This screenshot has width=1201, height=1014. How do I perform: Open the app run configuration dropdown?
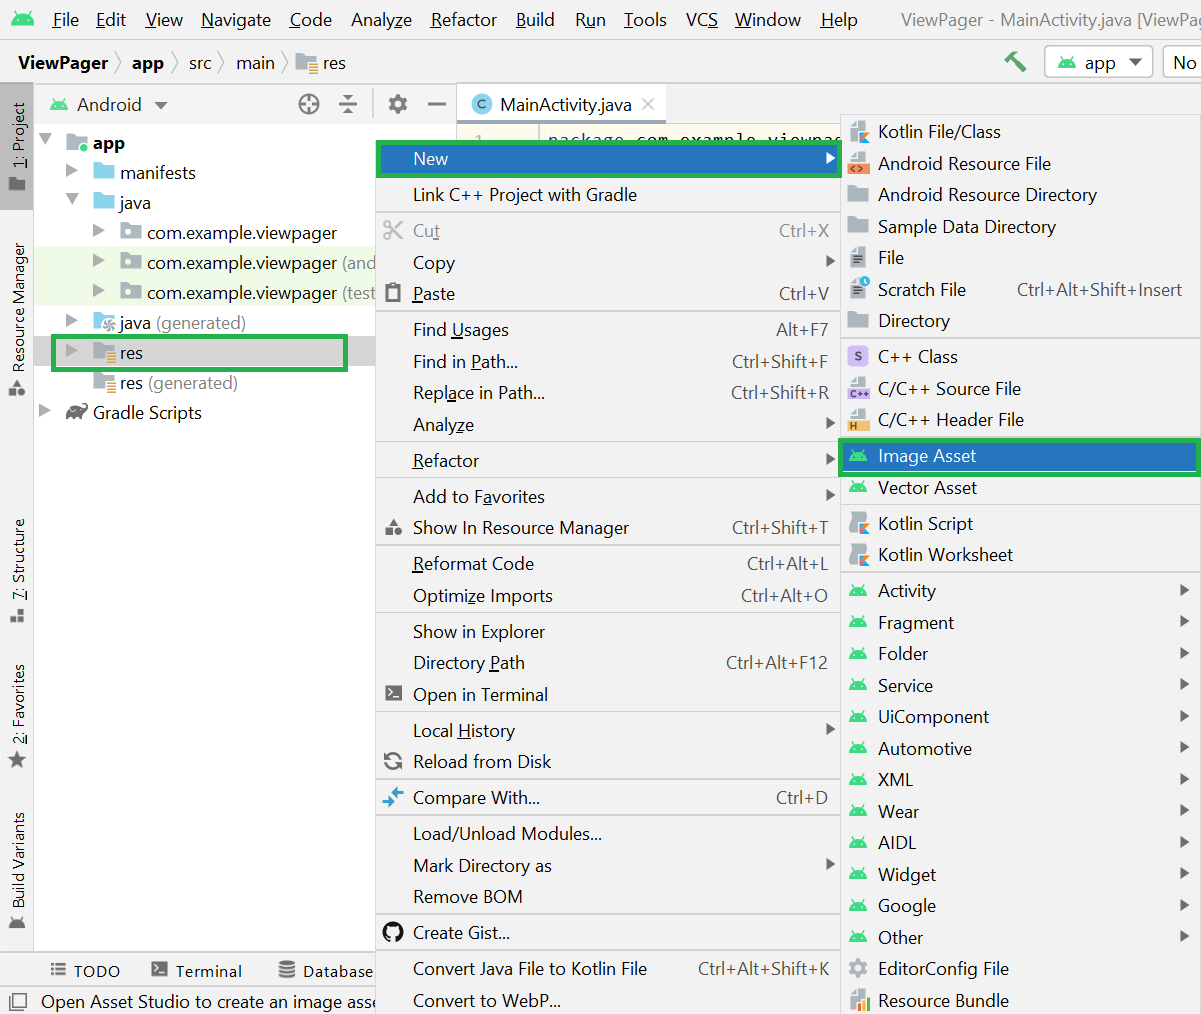(x=1099, y=62)
